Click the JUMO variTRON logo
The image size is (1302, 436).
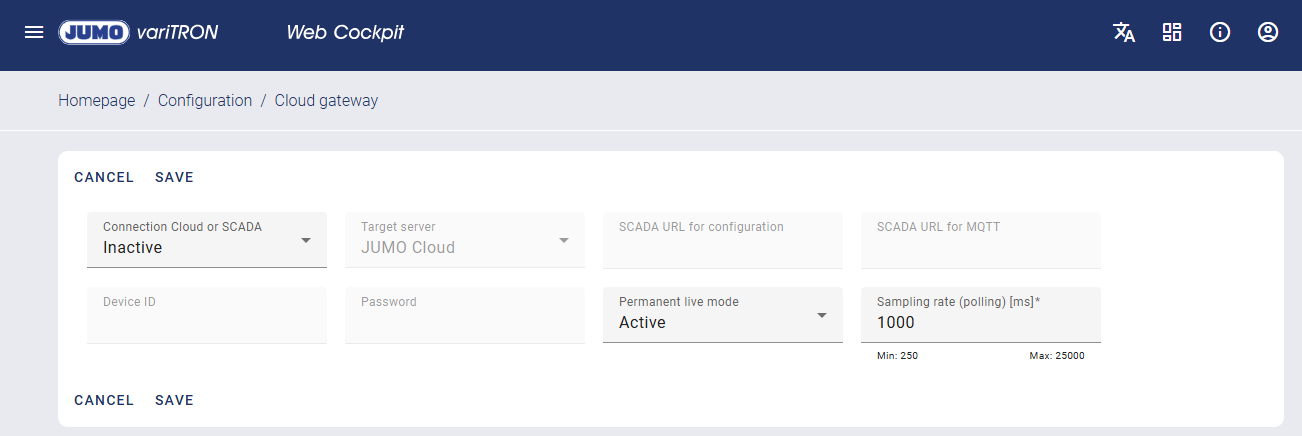(x=138, y=32)
